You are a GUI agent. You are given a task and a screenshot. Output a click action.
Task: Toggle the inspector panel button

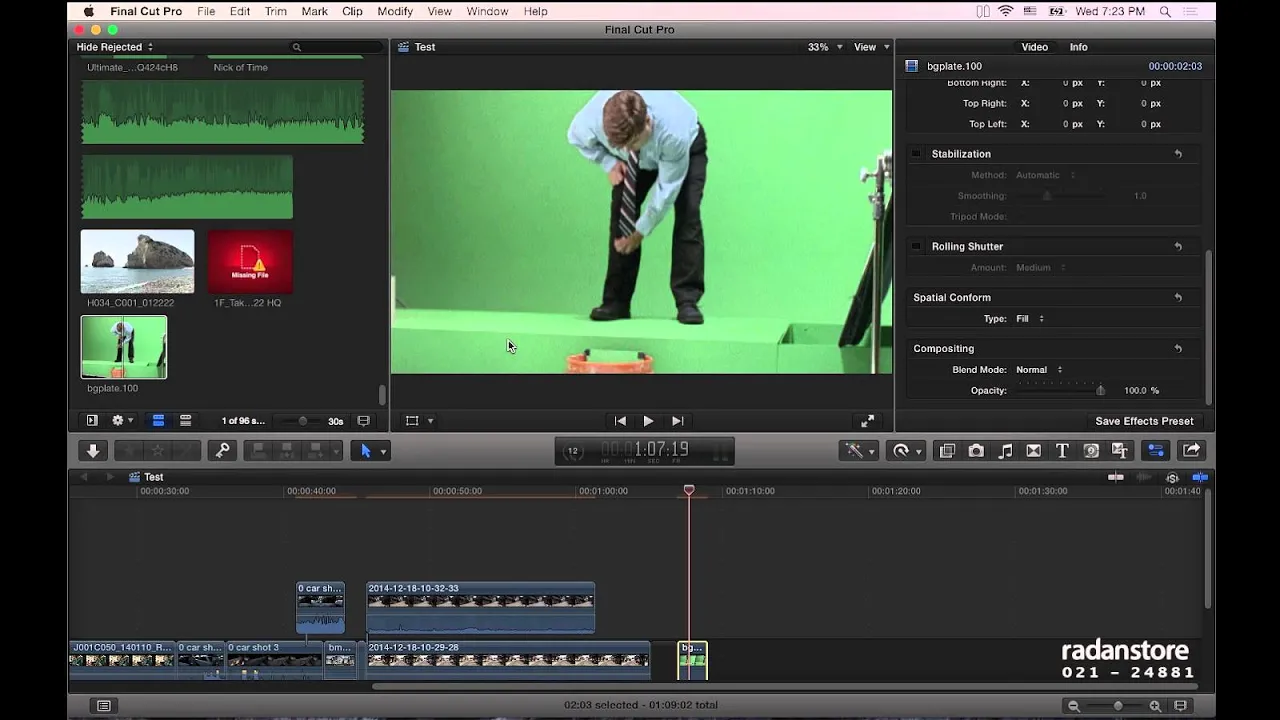[x=1156, y=451]
